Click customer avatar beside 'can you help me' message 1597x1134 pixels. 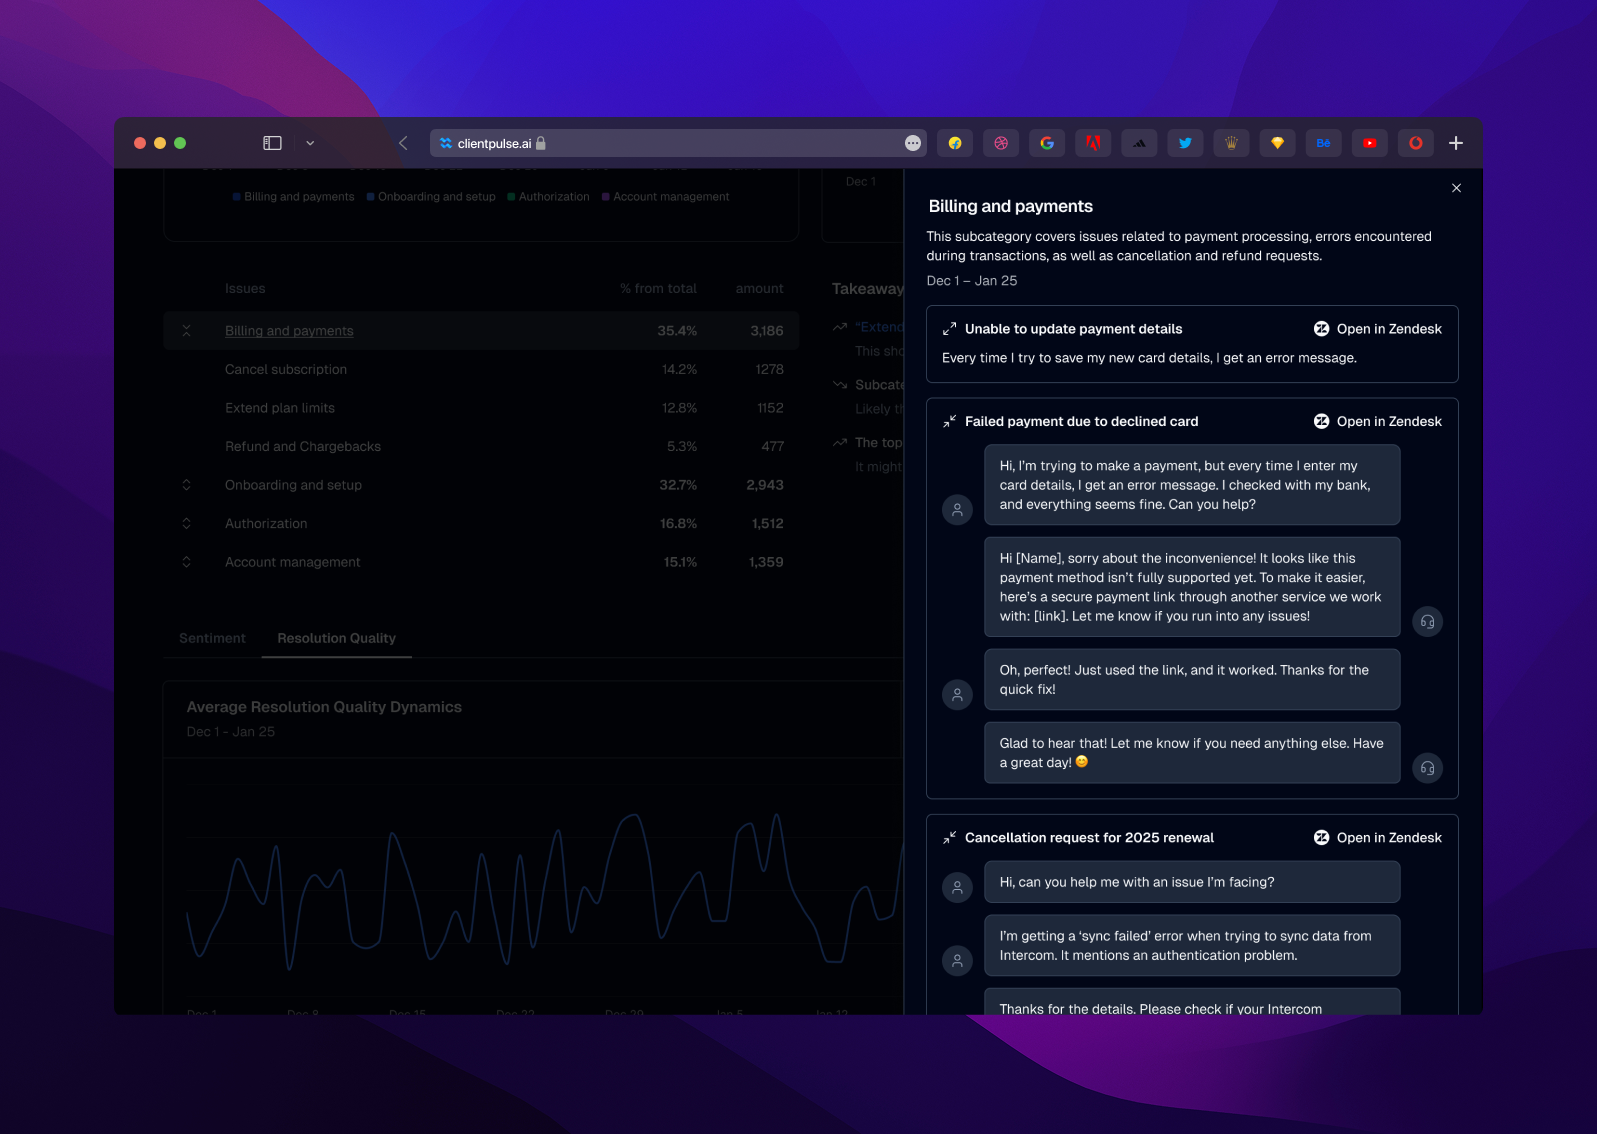tap(957, 887)
